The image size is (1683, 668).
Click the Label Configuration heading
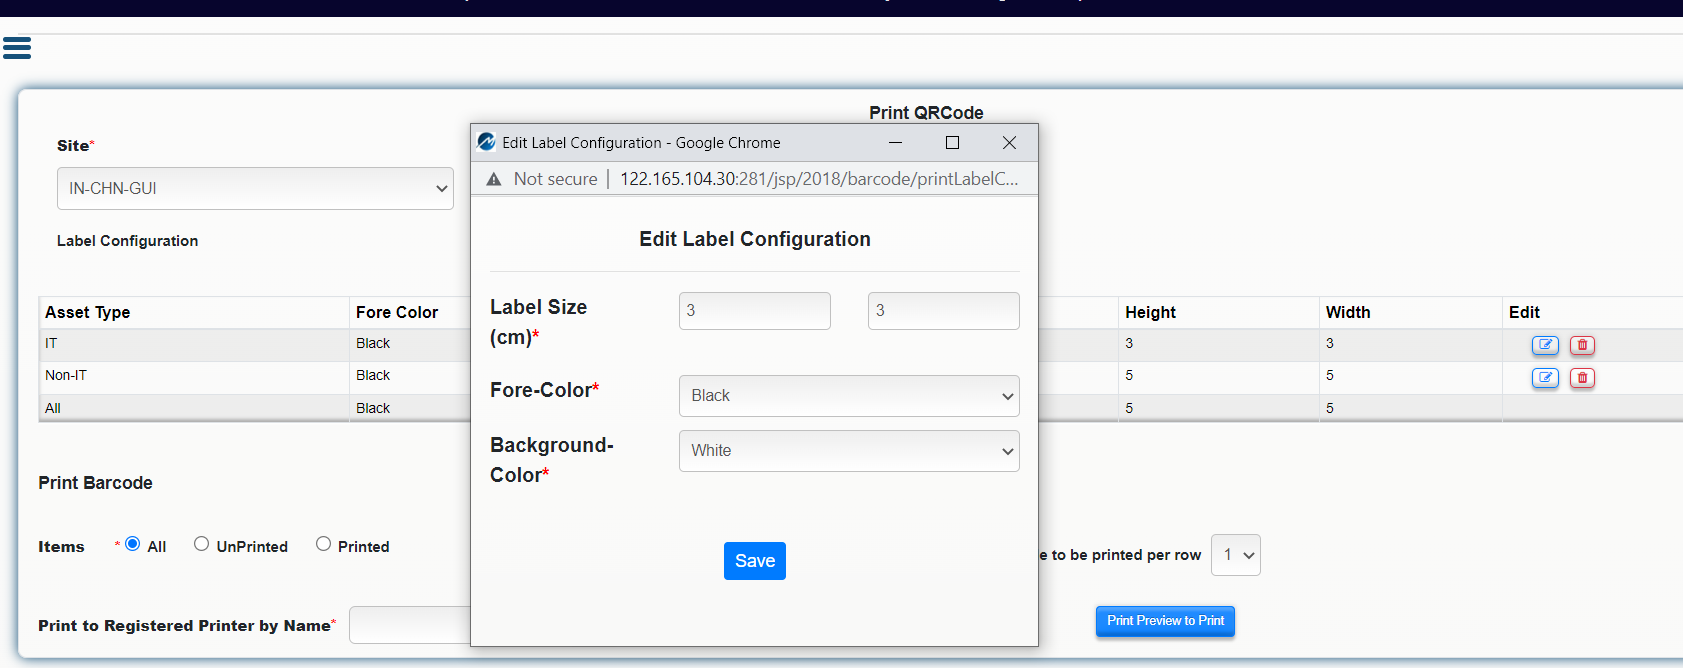click(x=127, y=241)
